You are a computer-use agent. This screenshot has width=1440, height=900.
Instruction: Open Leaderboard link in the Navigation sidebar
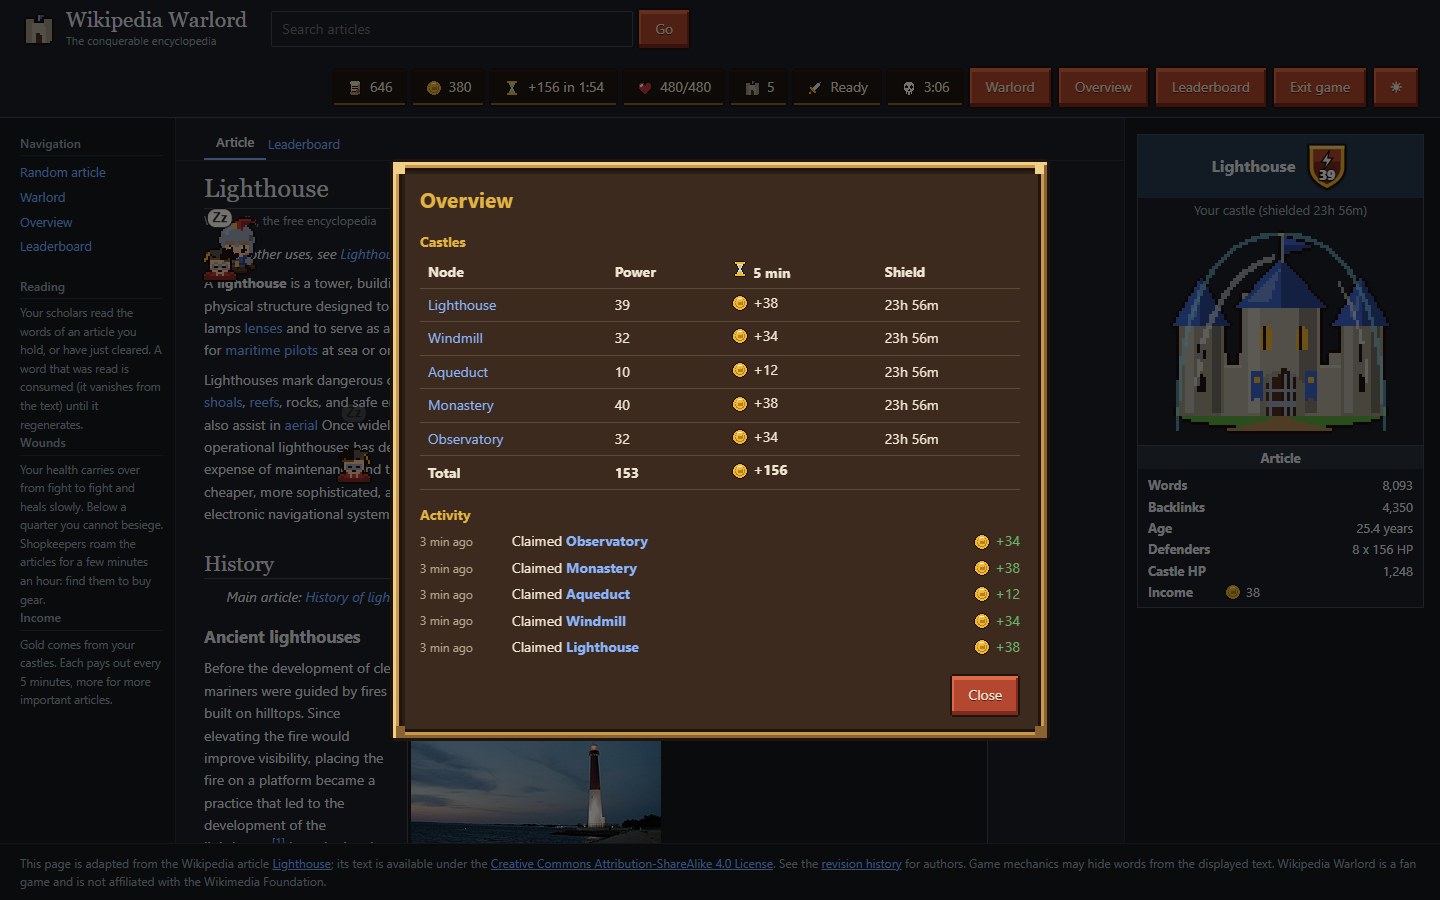(56, 246)
